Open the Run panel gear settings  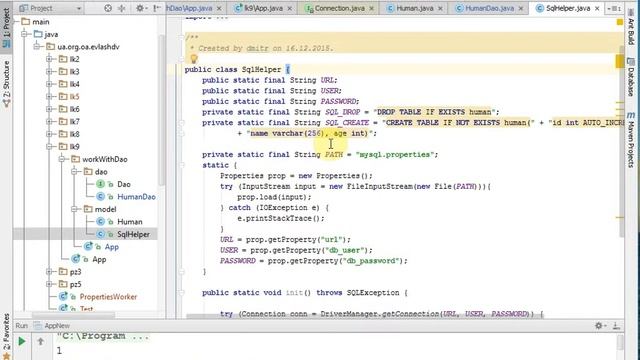[599, 325]
